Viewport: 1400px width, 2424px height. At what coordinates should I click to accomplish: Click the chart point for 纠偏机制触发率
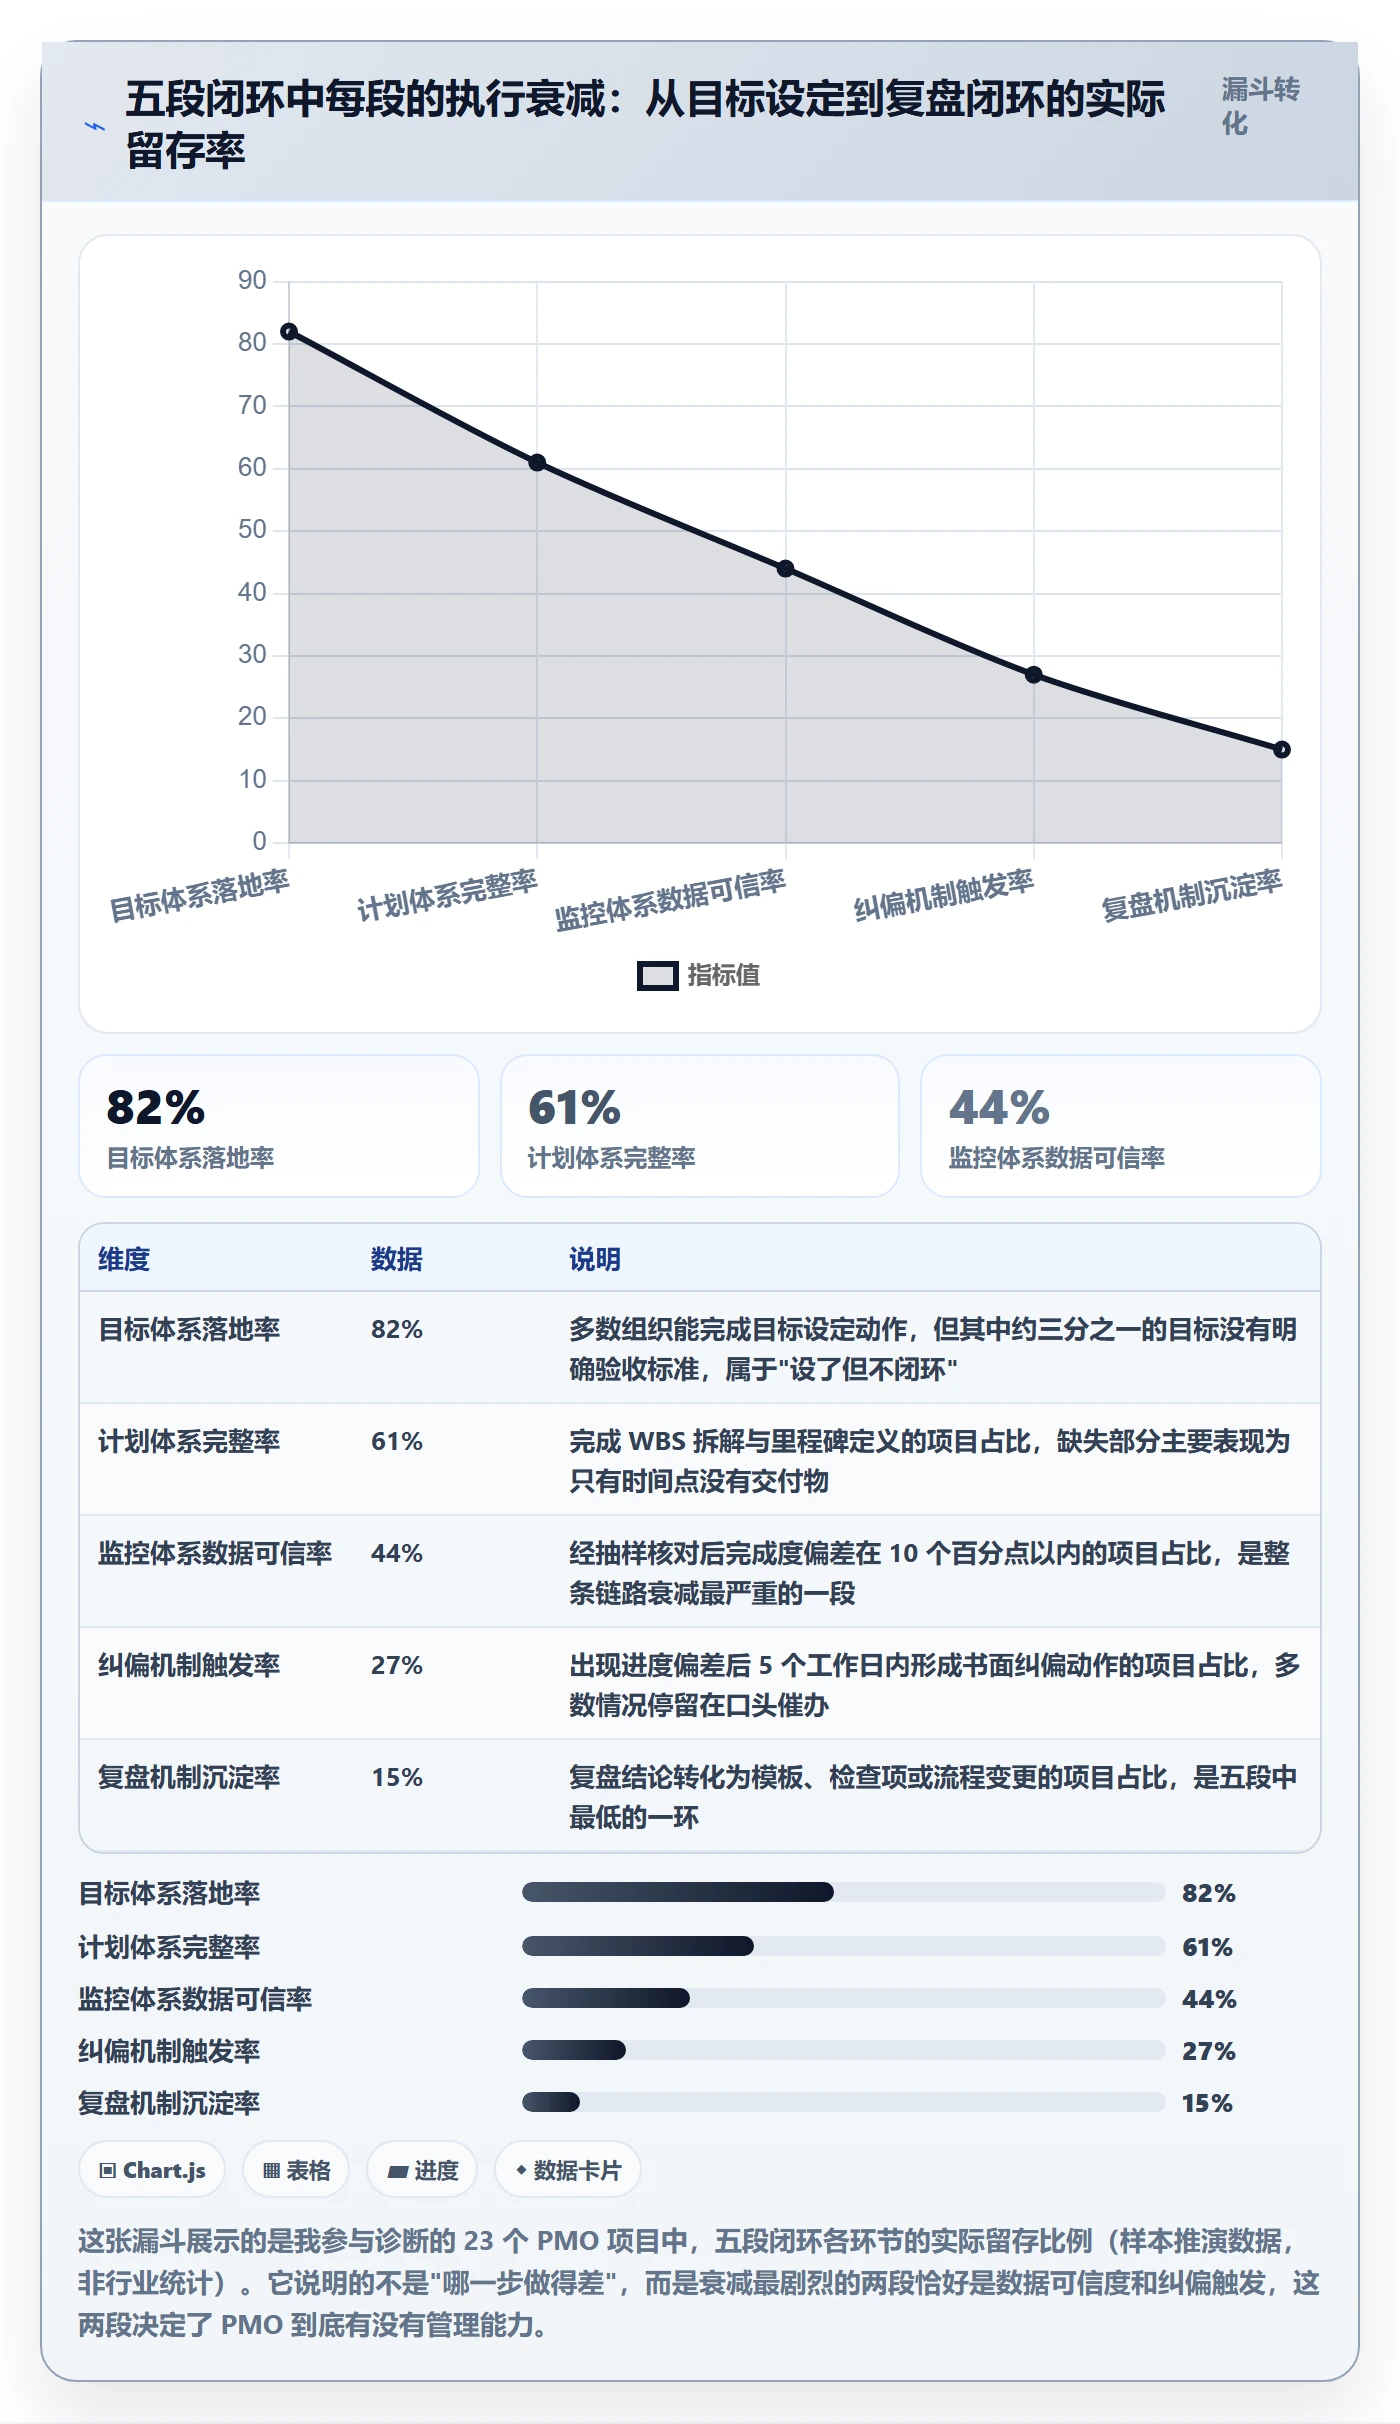click(1034, 674)
